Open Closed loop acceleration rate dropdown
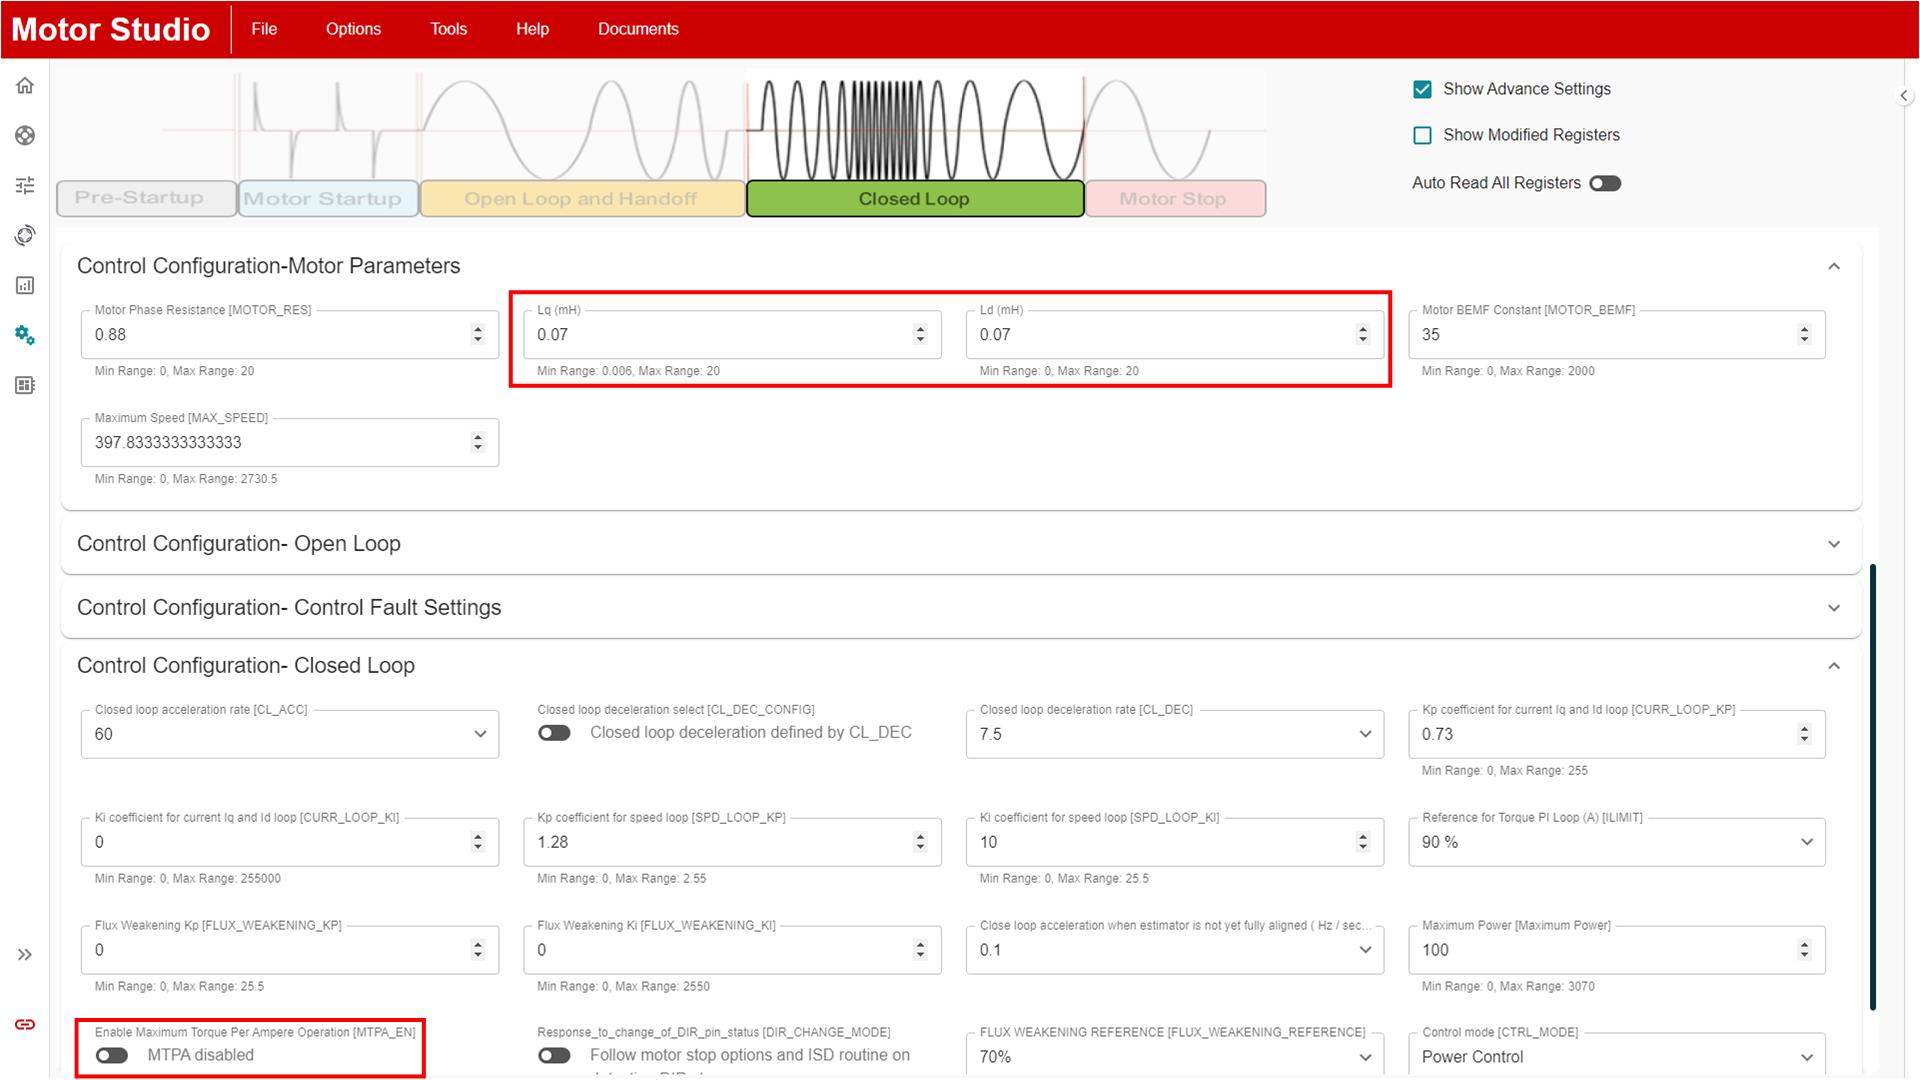This screenshot has width=1920, height=1080. pyautogui.click(x=289, y=734)
